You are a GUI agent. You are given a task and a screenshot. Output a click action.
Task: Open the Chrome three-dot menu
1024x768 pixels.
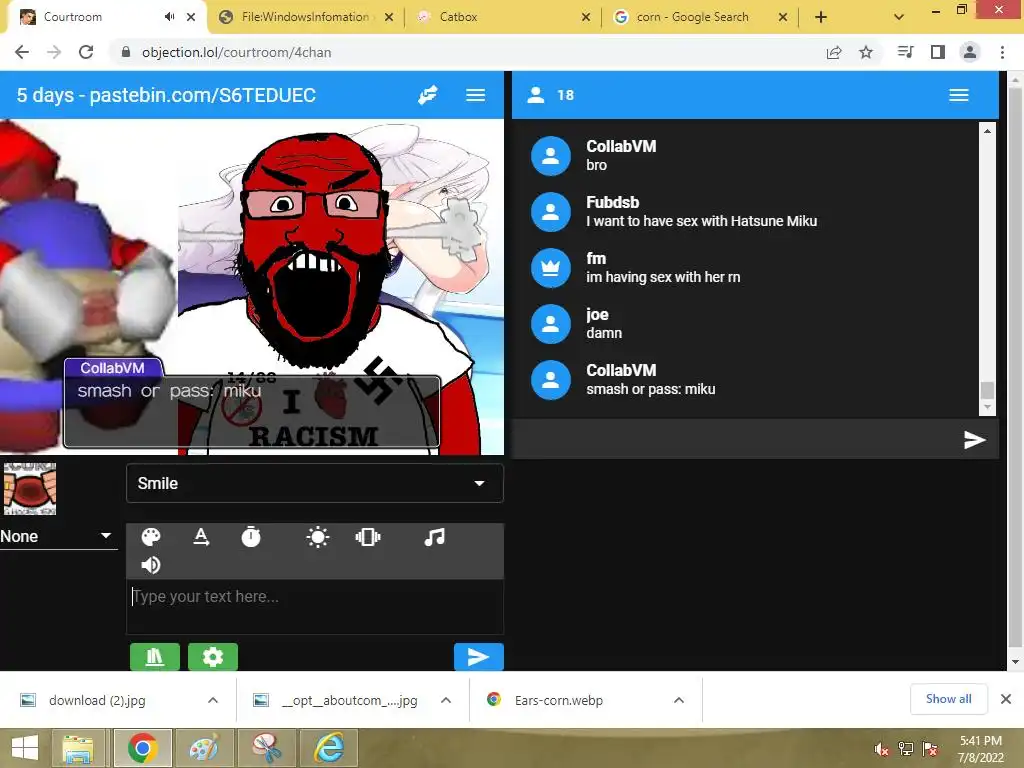(x=1002, y=52)
